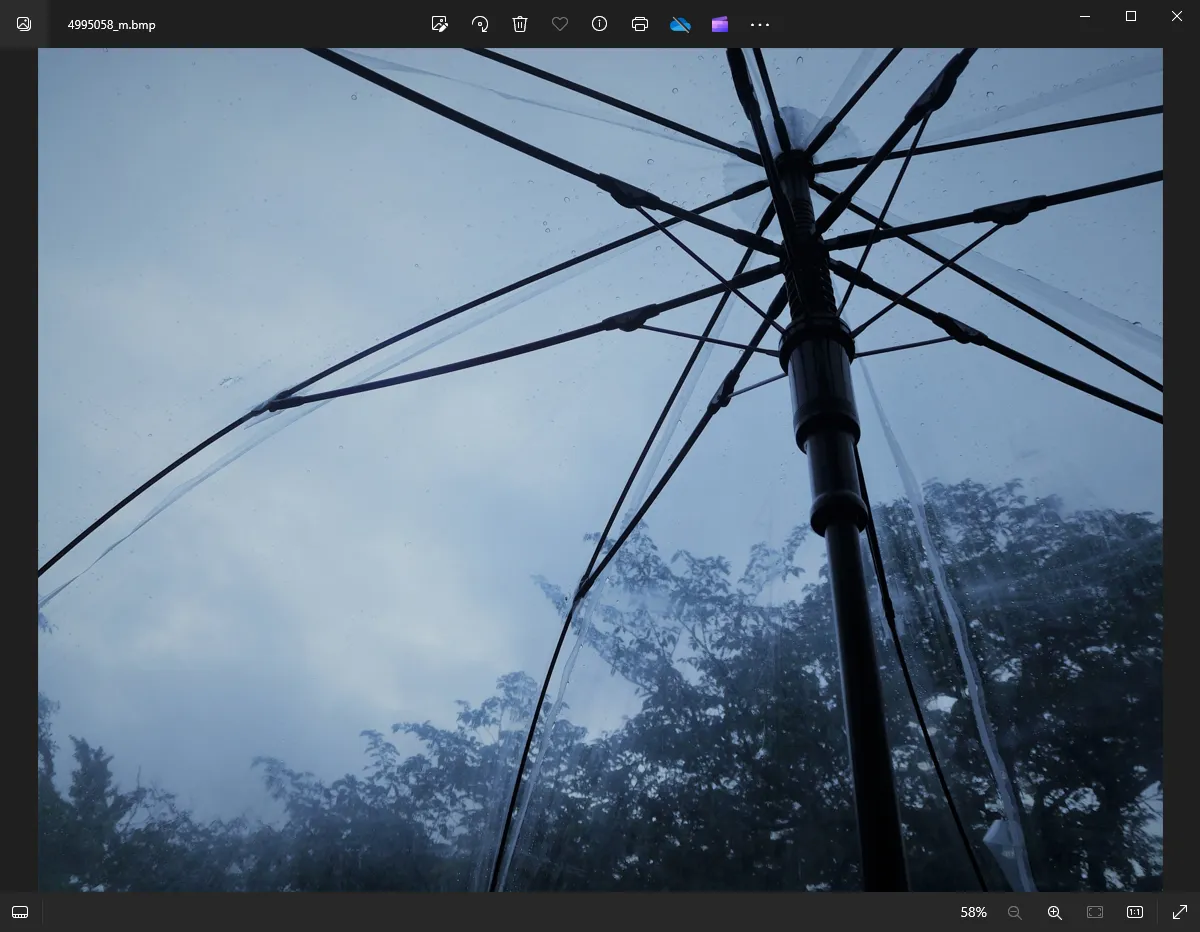Click the 58% zoom level value
Screen dimensions: 1200x932
(x=973, y=912)
